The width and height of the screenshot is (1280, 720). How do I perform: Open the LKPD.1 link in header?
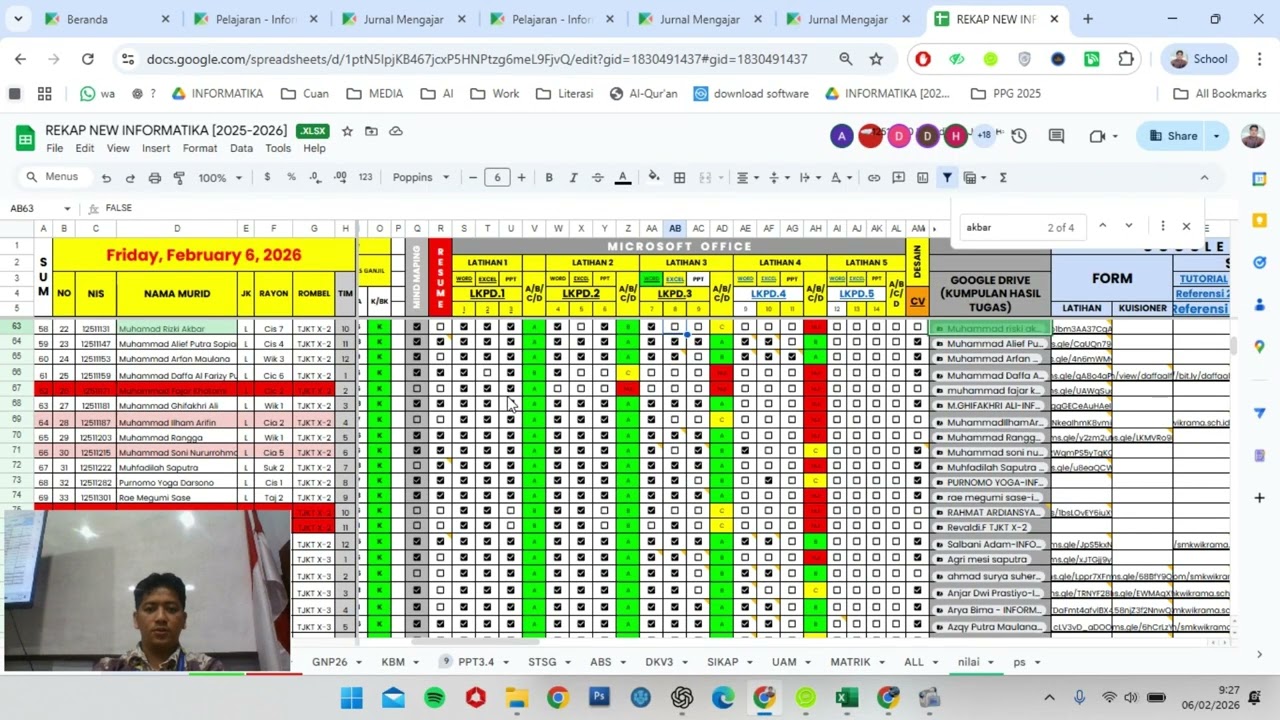tap(487, 294)
